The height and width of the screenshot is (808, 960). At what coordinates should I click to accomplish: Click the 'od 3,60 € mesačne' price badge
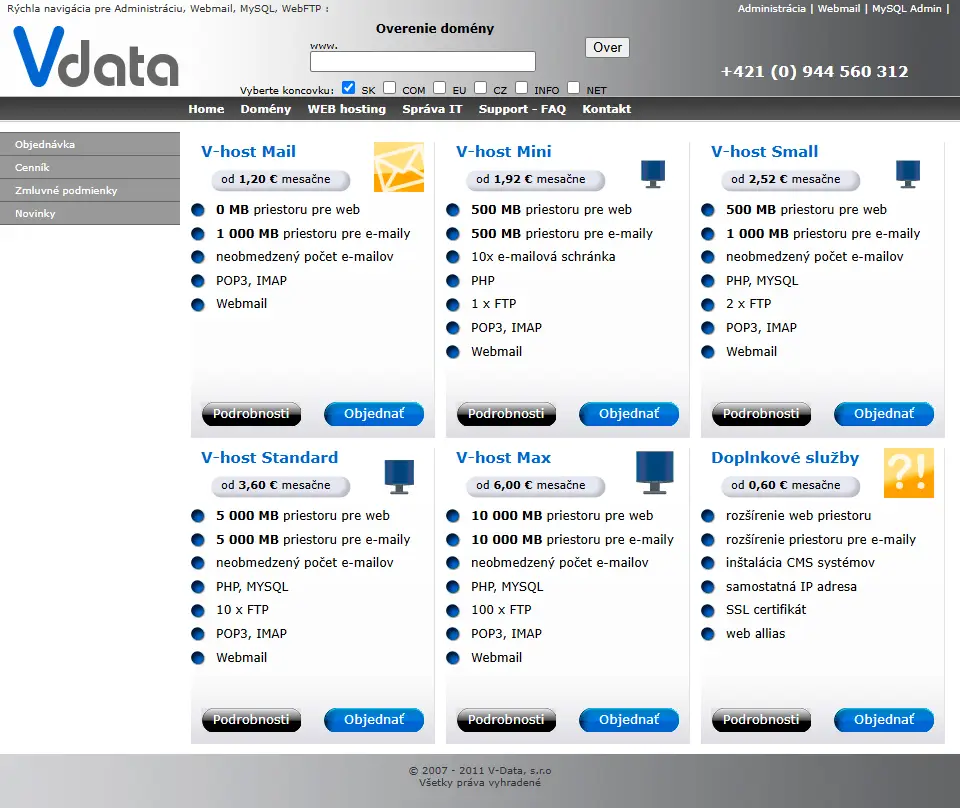point(281,486)
